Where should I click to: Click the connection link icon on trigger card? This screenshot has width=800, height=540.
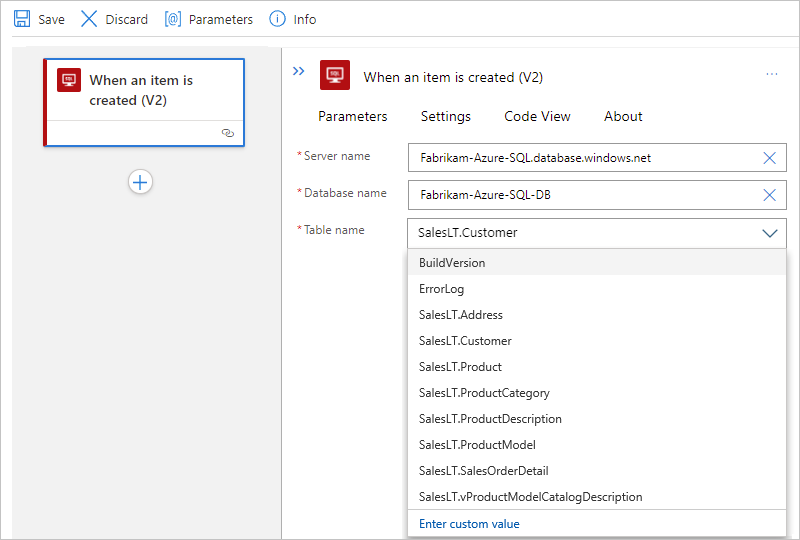point(227,133)
